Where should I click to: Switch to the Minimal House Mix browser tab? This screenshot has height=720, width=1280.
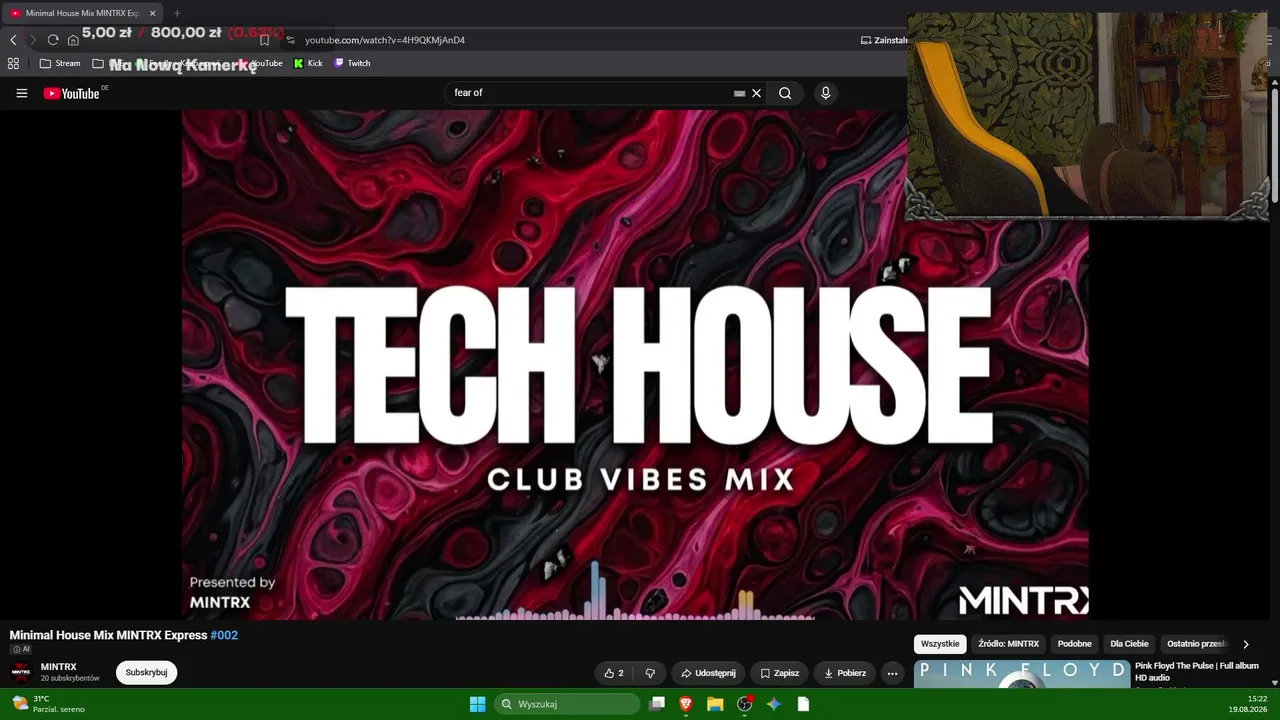(x=82, y=13)
